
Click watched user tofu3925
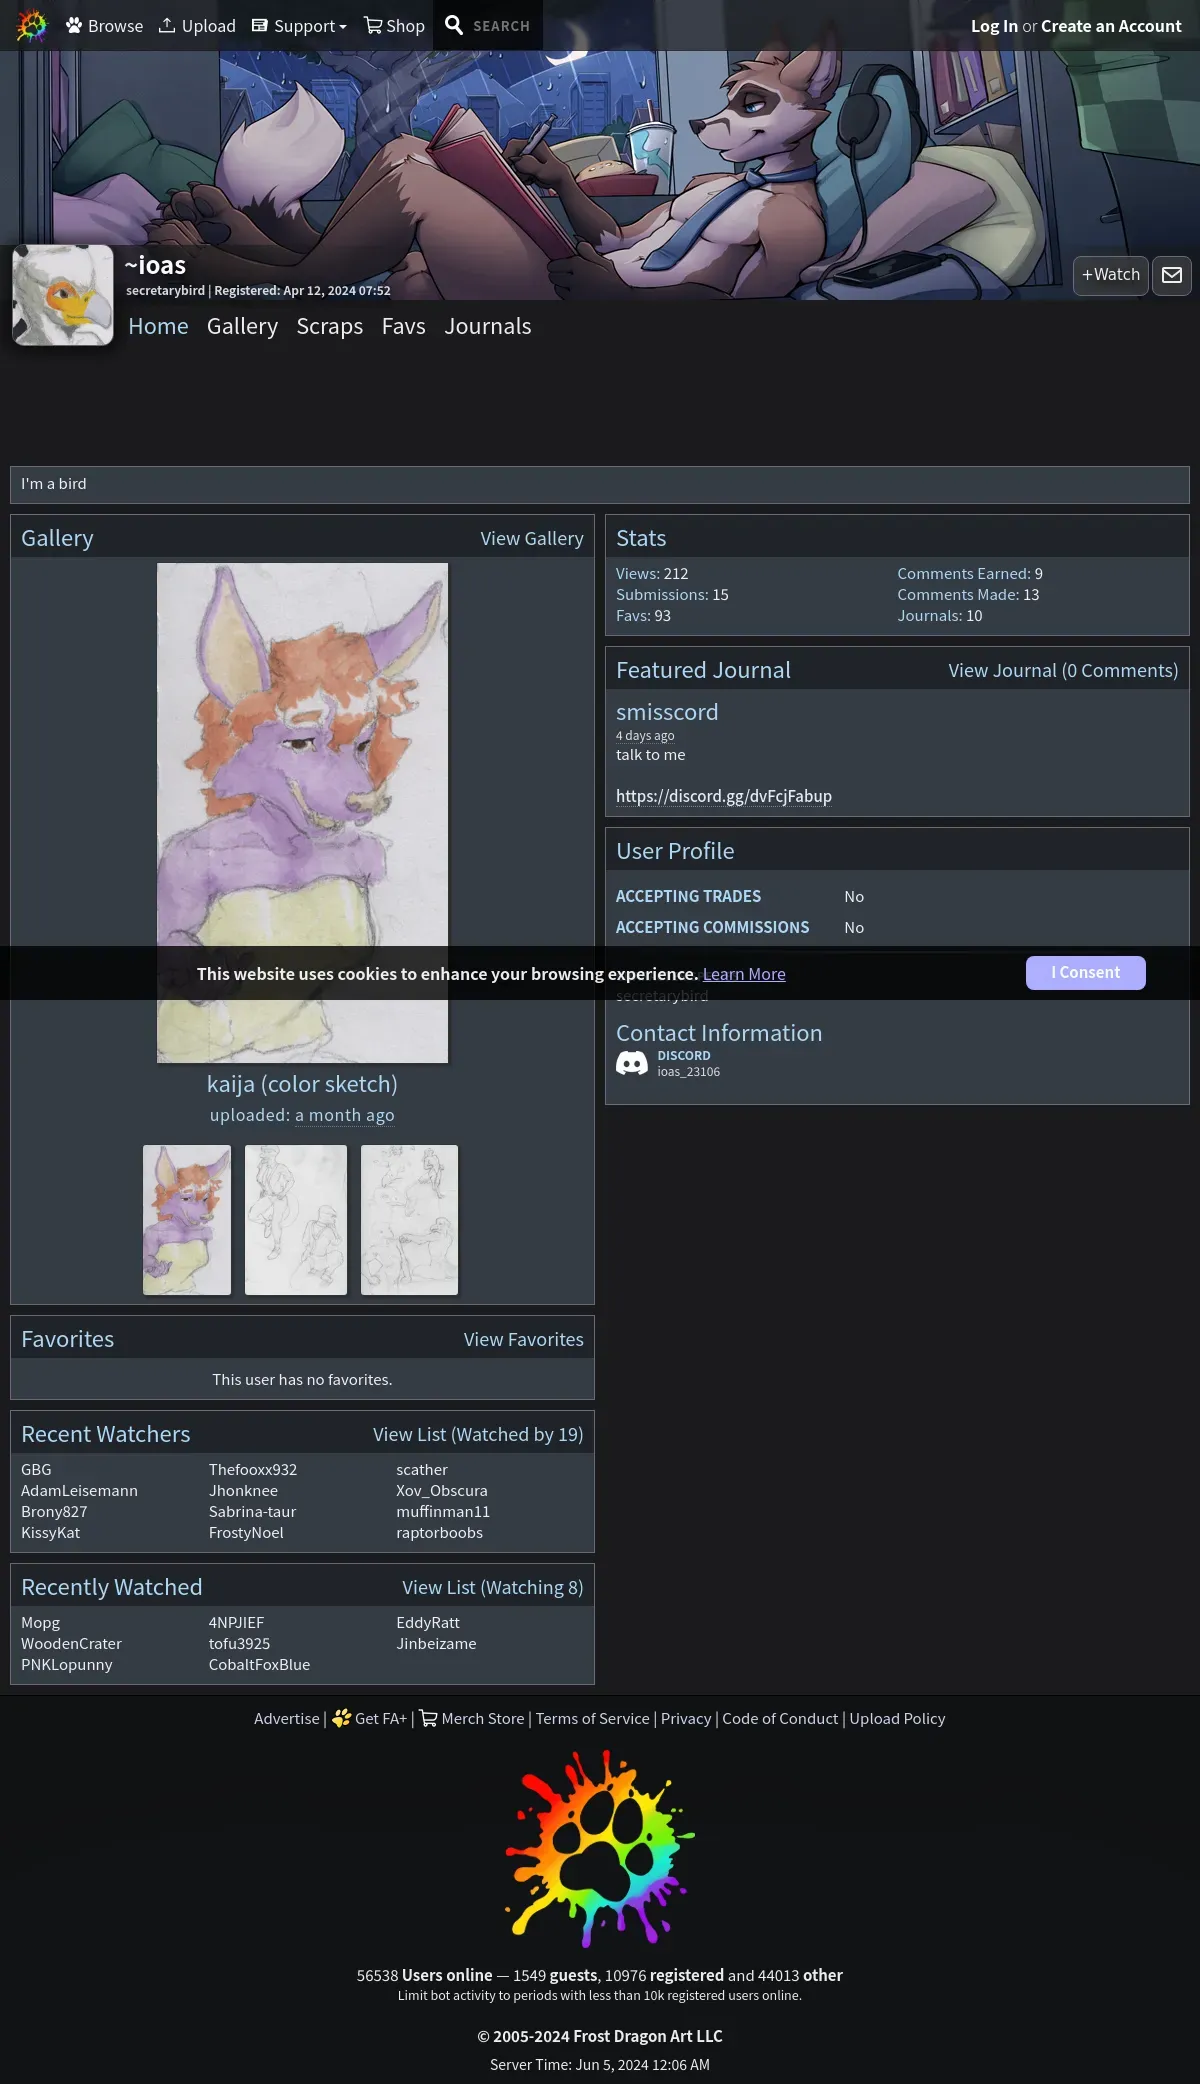239,1643
